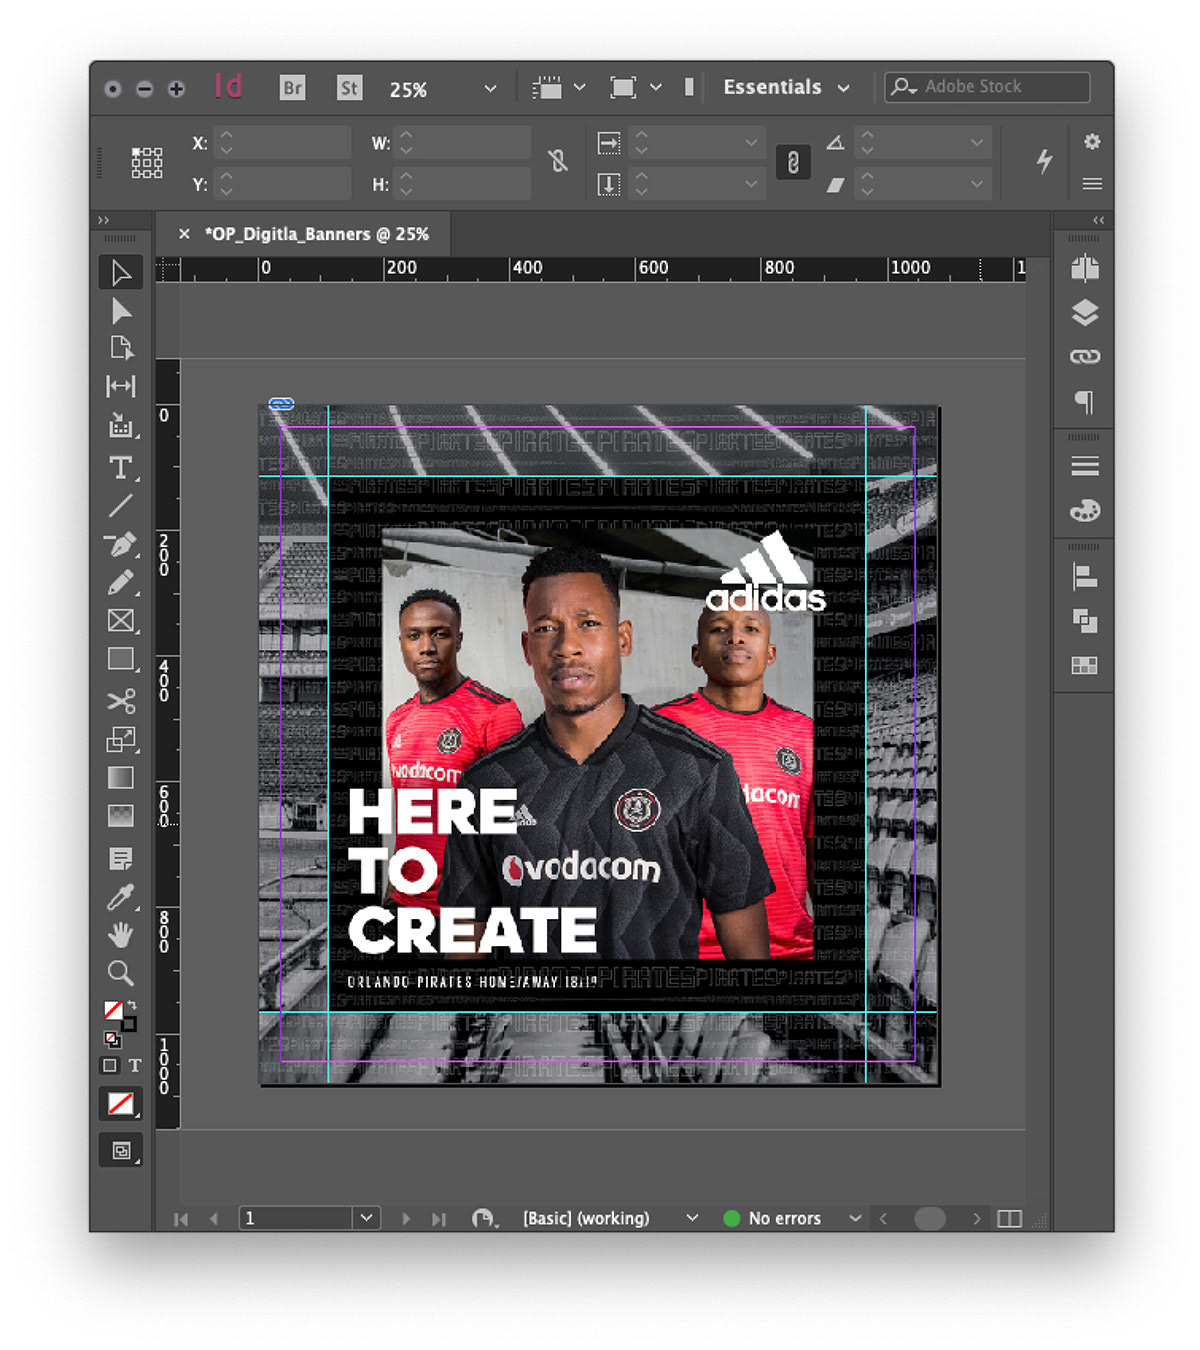Viewport: 1200px width, 1350px height.
Task: Select the Direct Selection tool
Action: [121, 311]
